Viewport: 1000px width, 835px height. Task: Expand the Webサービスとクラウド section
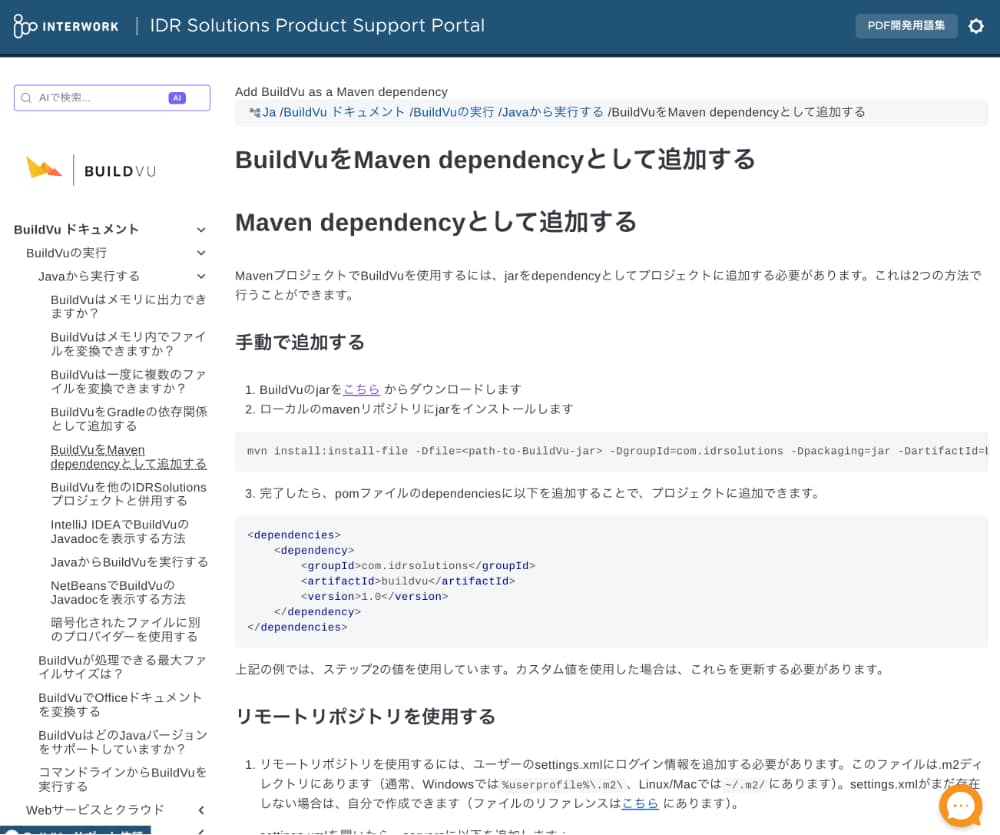[x=200, y=809]
